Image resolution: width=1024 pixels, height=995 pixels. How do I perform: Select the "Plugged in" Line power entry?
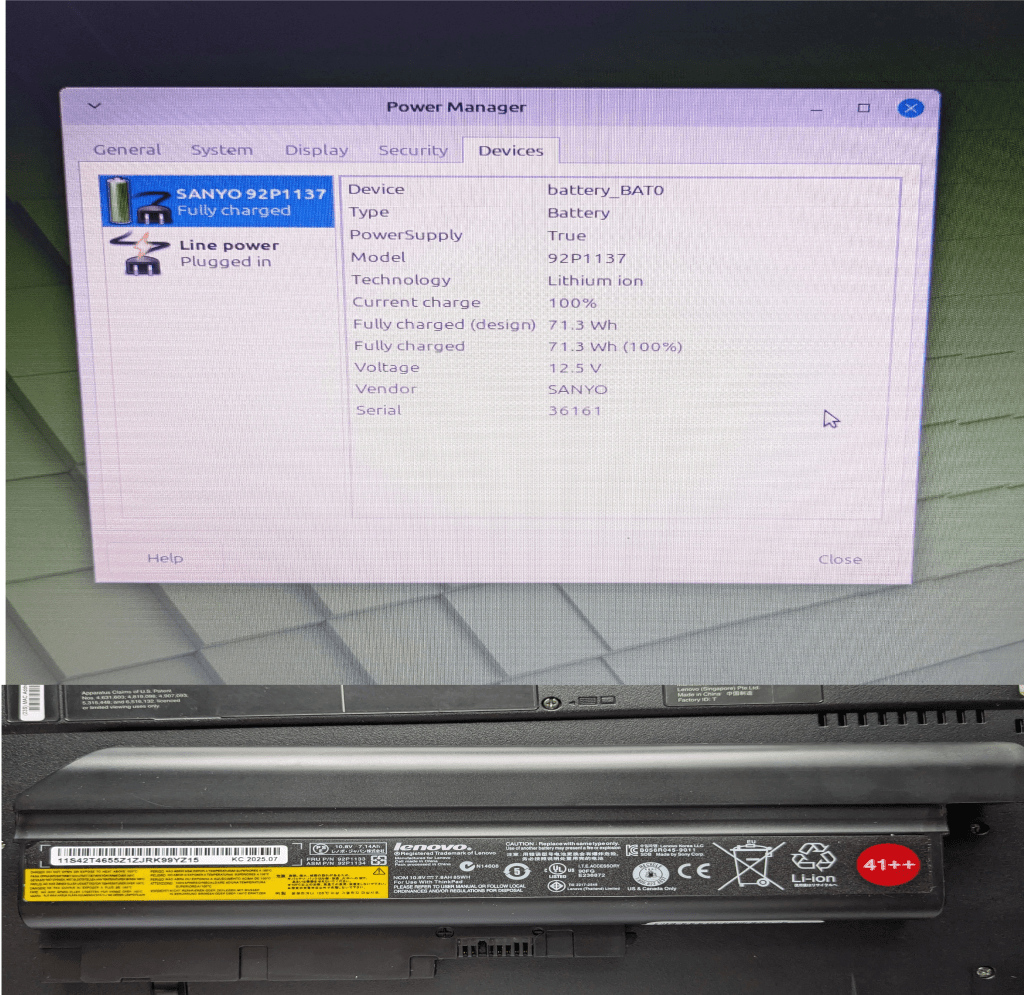click(225, 262)
